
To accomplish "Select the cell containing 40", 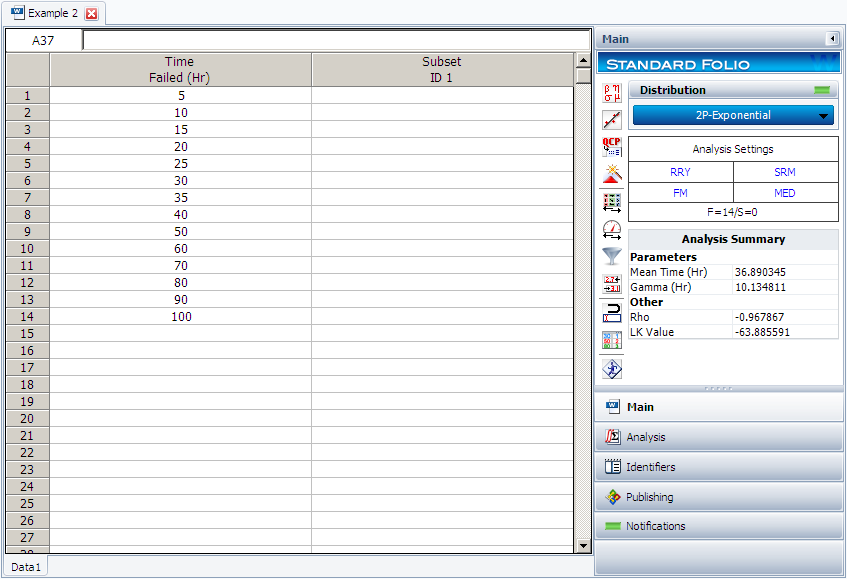I will tap(180, 214).
